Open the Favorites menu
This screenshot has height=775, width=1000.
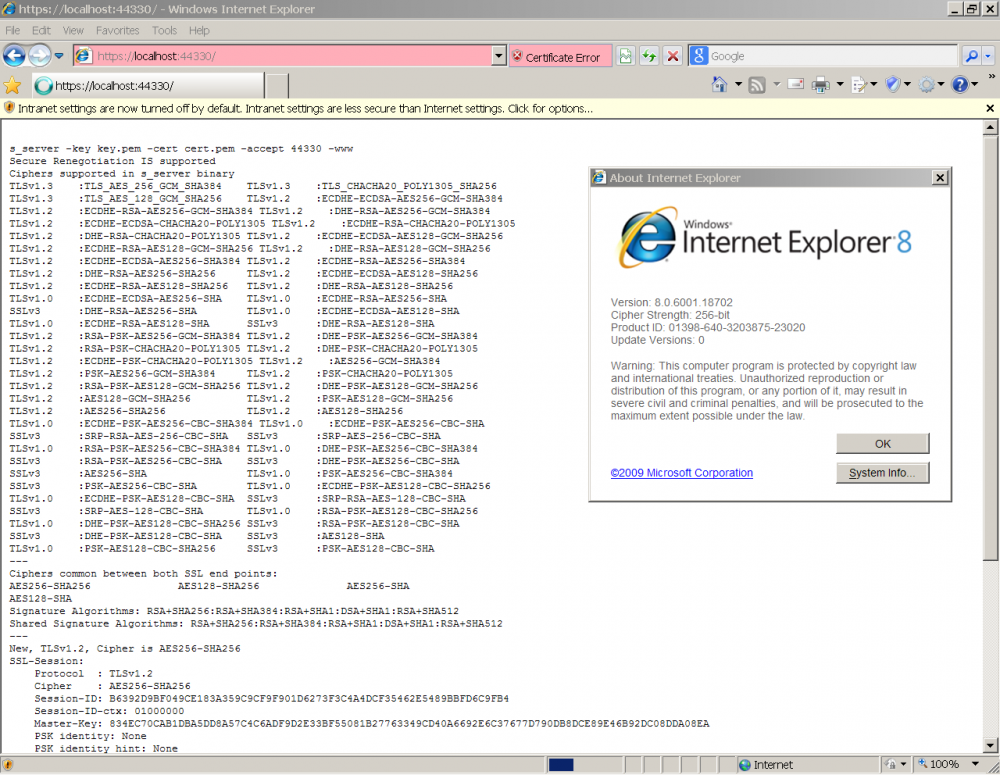point(117,31)
